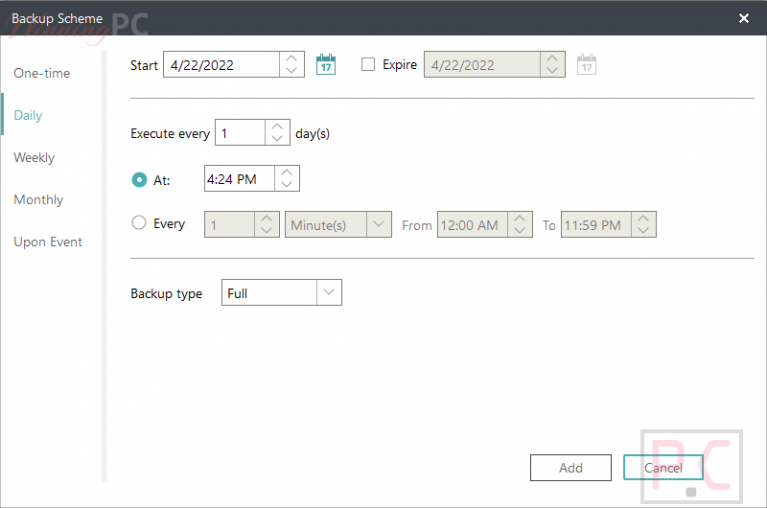The width and height of the screenshot is (767, 508).
Task: Click the Every interval number field
Action: point(229,224)
